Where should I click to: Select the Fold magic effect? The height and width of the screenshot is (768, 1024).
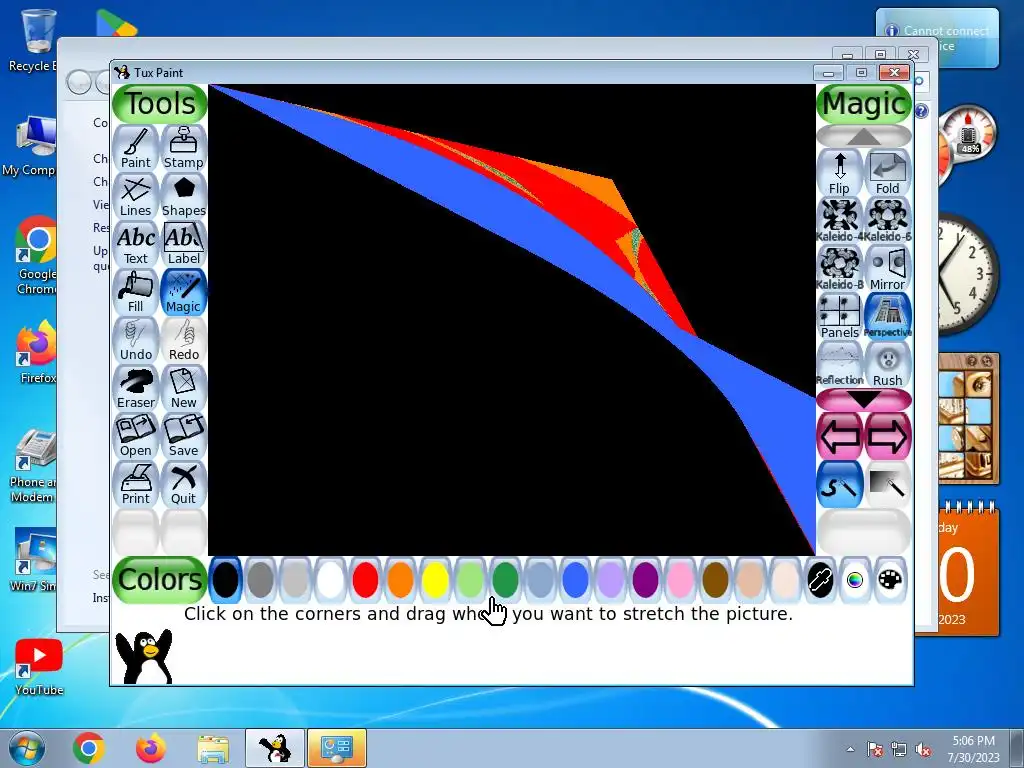coord(888,172)
